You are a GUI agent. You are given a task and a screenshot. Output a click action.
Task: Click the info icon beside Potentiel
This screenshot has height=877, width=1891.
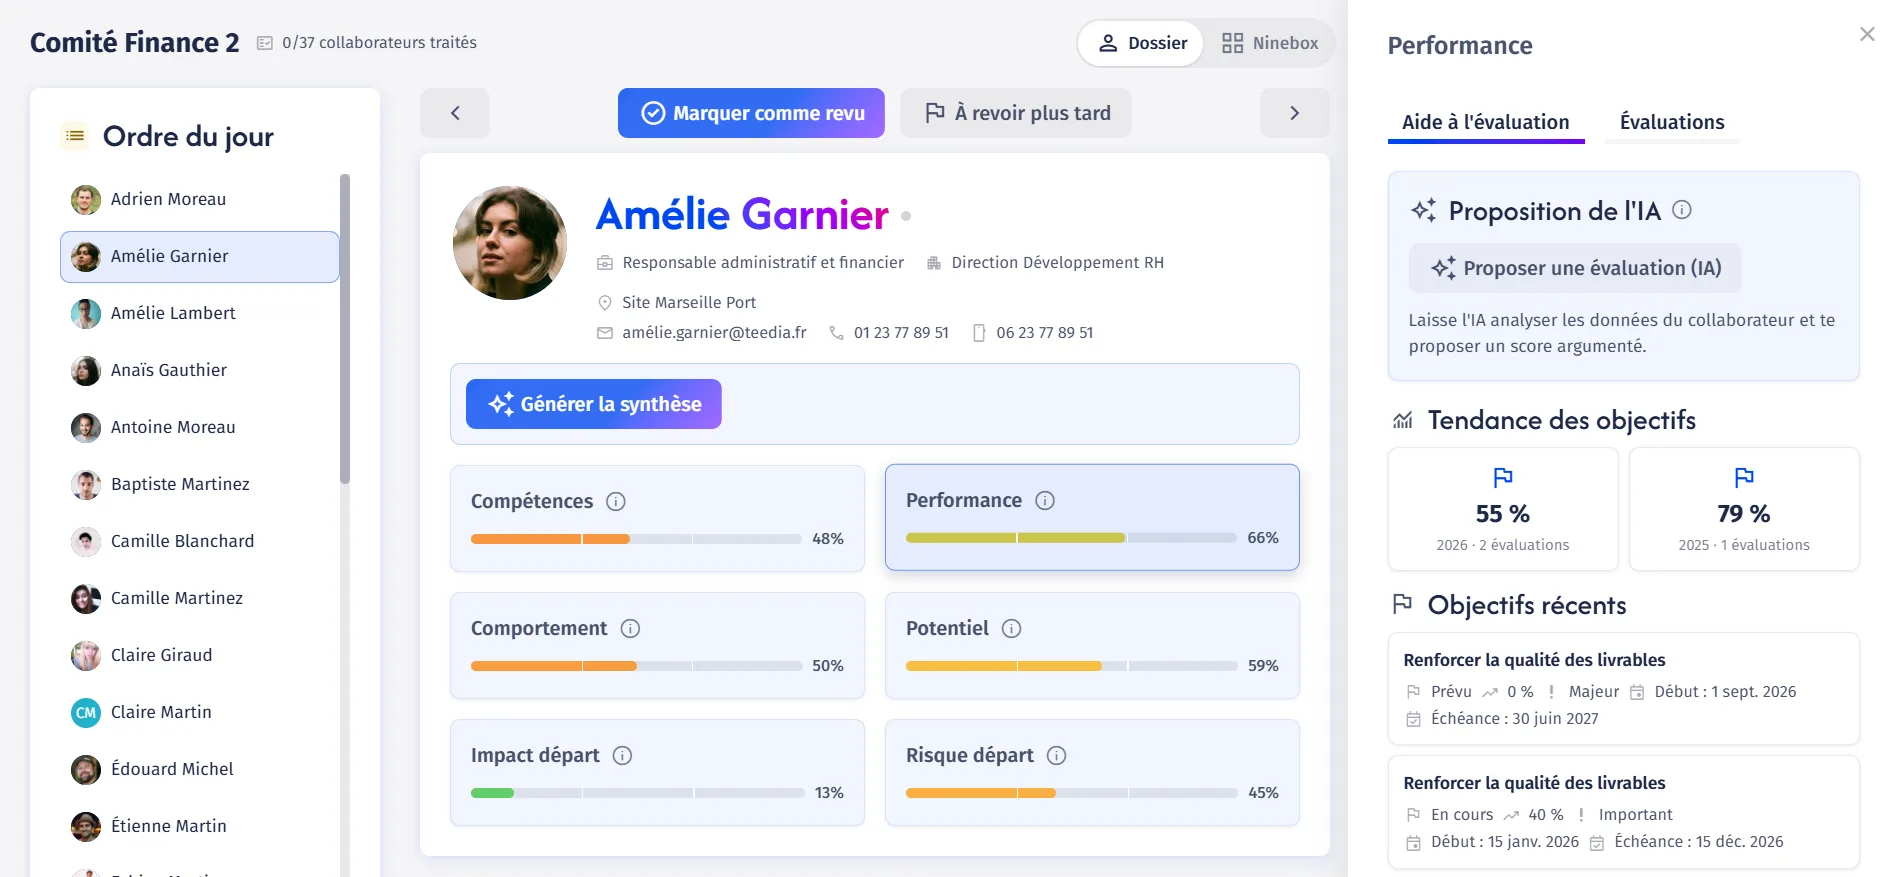click(x=1012, y=629)
